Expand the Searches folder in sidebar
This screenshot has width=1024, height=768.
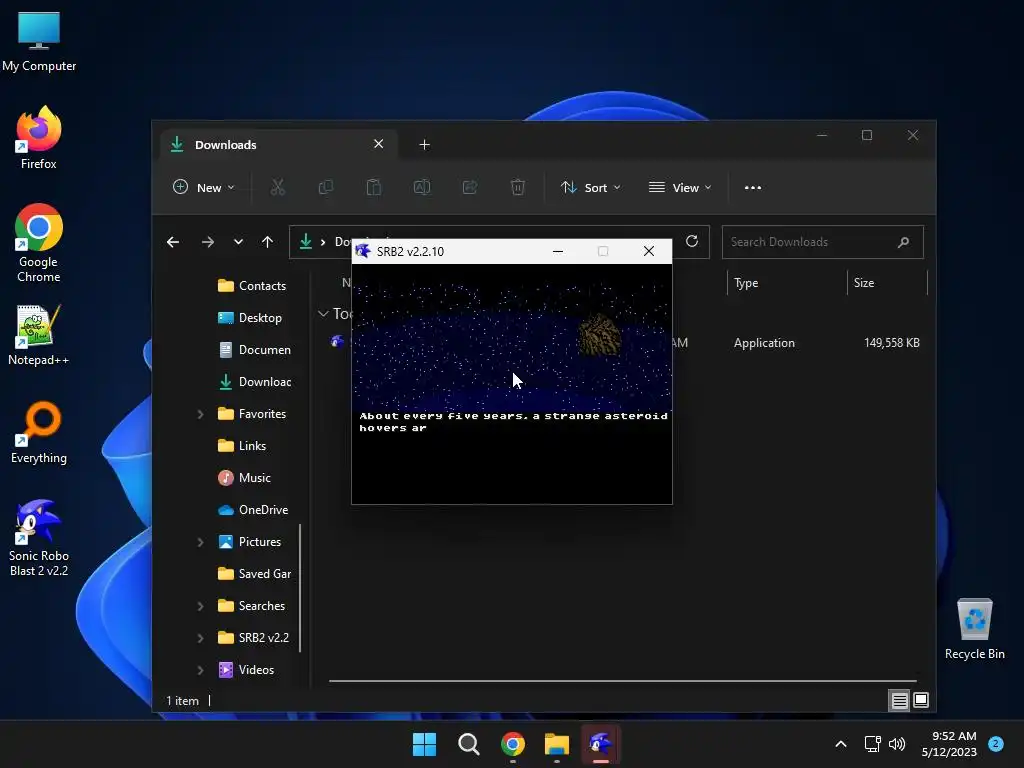click(x=200, y=606)
